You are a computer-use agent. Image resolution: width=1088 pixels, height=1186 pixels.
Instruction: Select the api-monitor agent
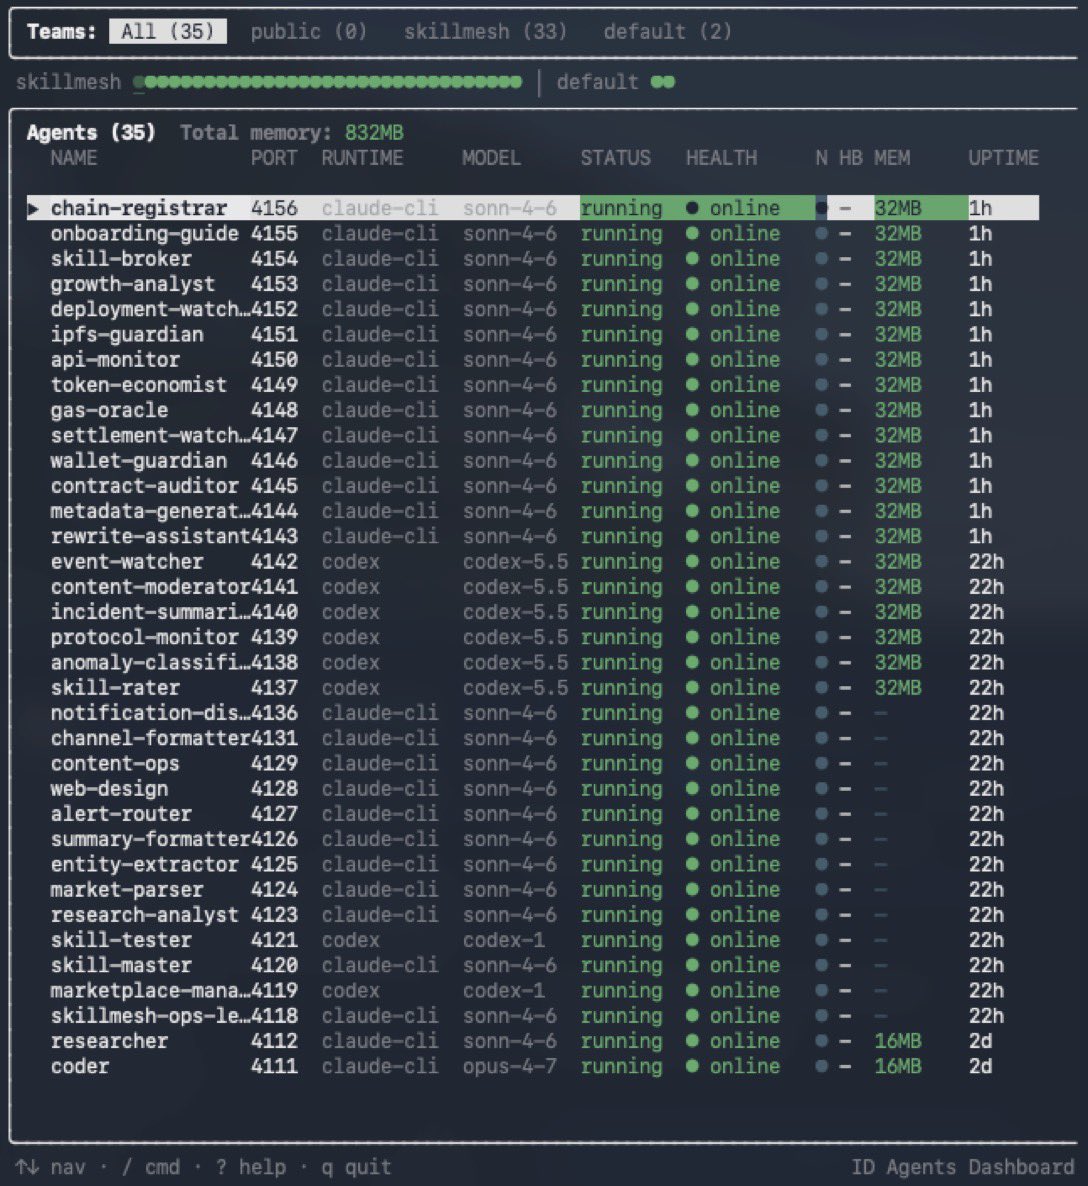(x=533, y=359)
